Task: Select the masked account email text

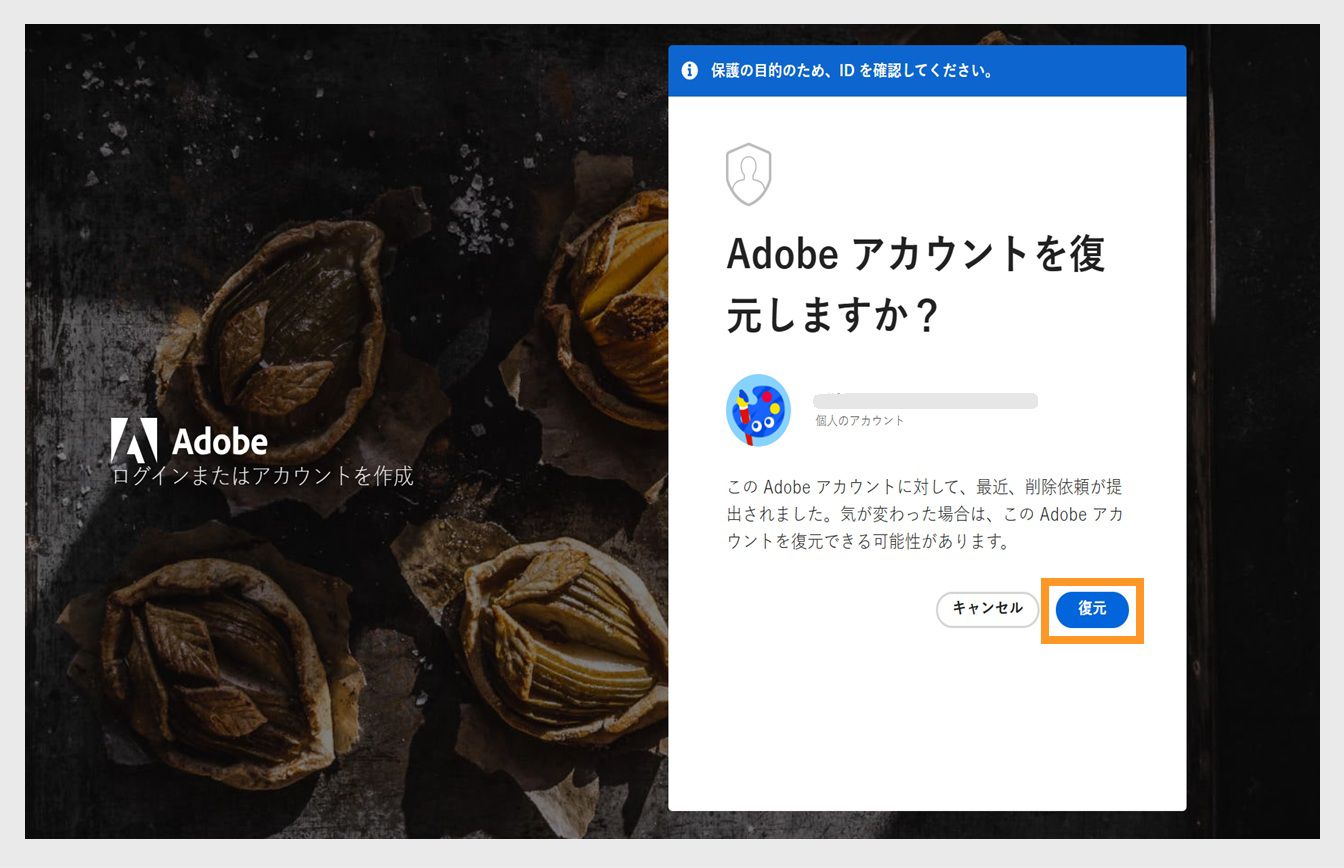Action: [924, 400]
